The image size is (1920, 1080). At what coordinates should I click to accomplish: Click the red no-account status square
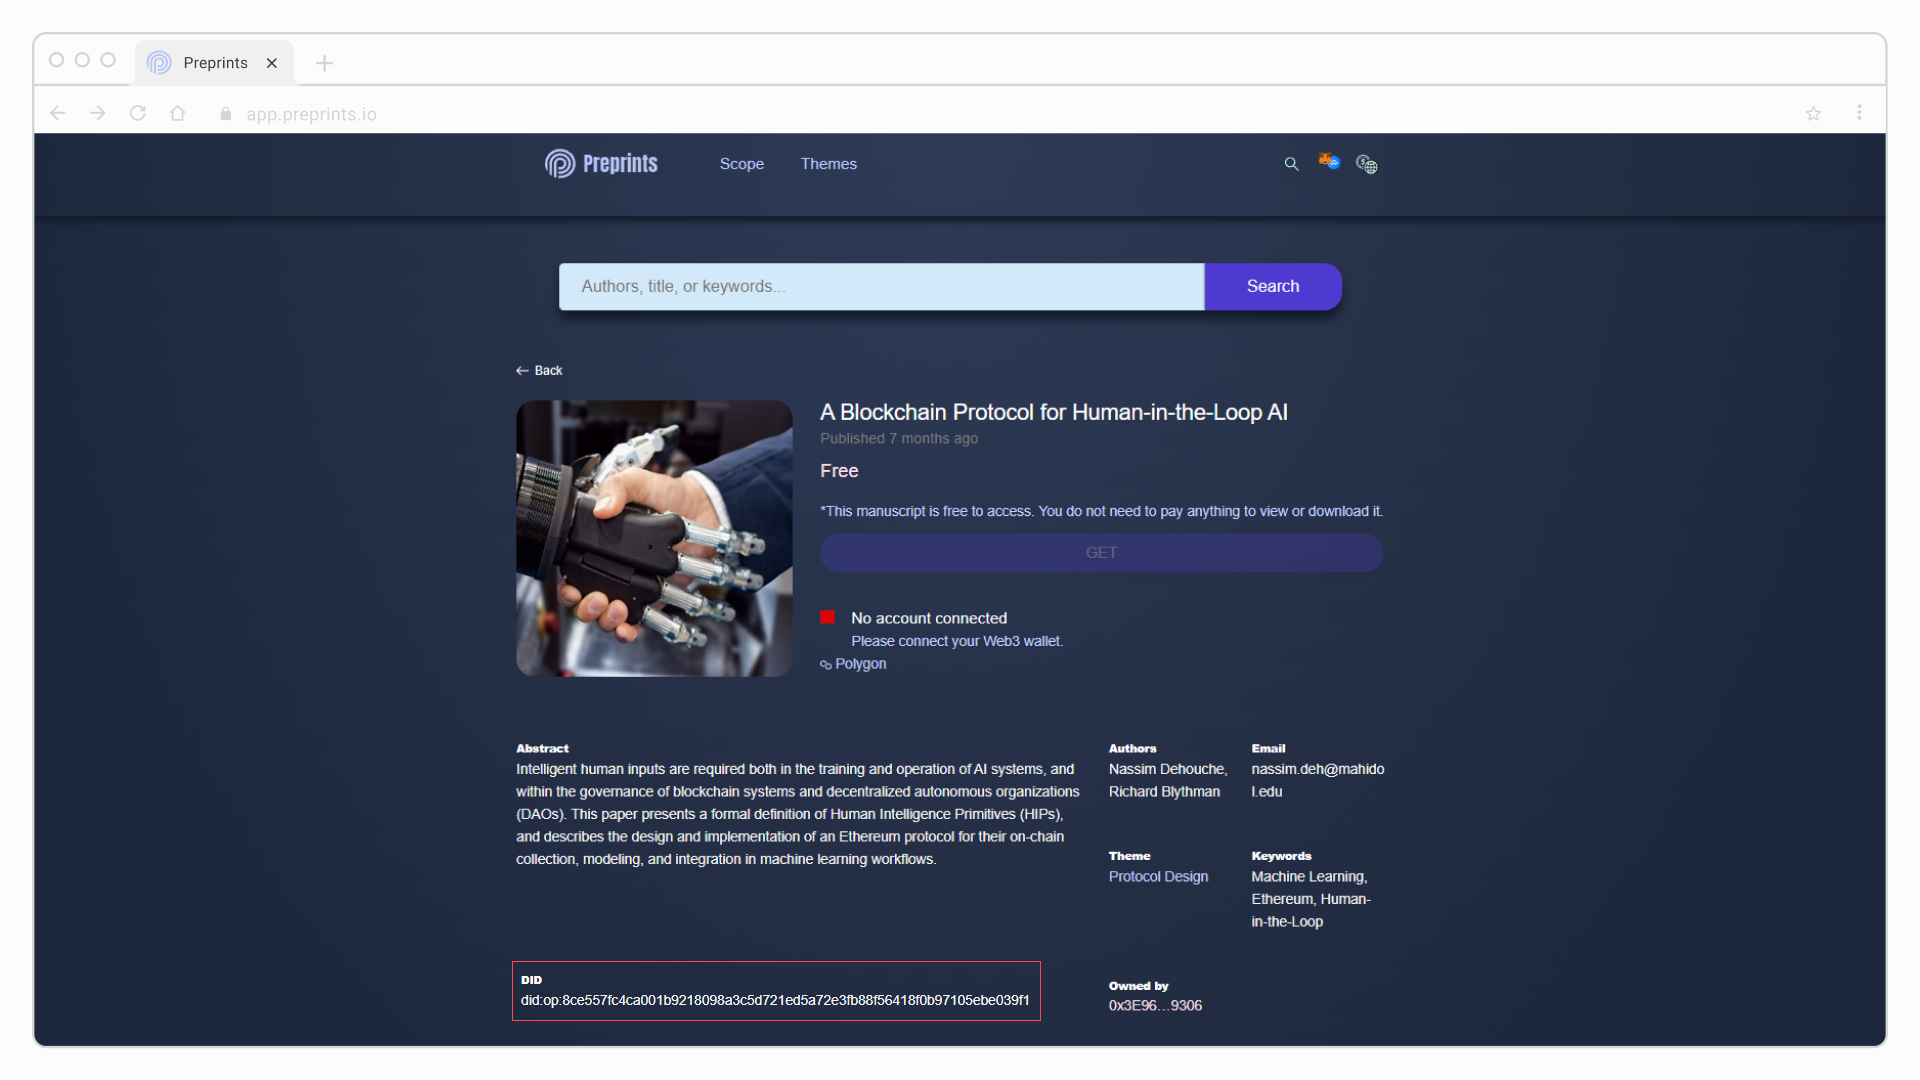(828, 617)
